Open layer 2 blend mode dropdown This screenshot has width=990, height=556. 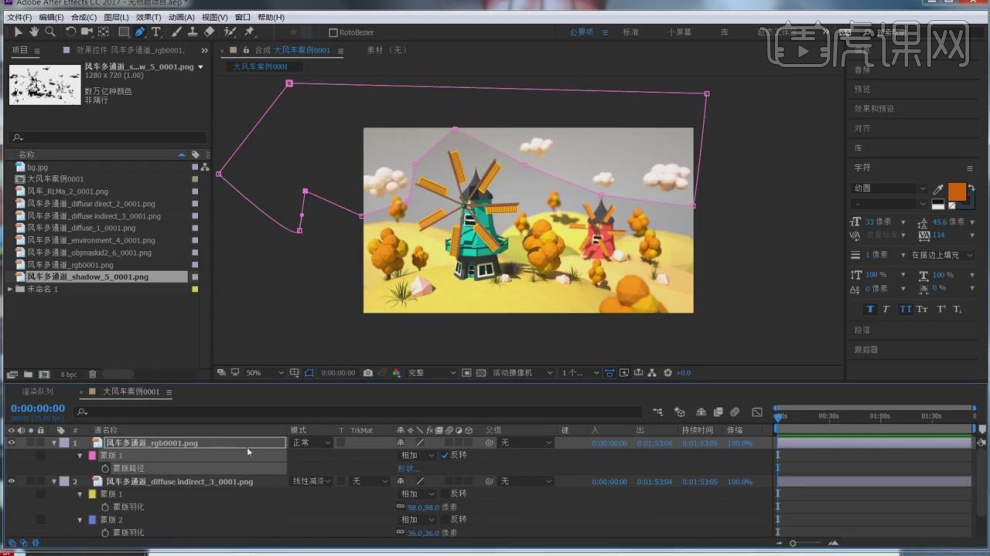click(x=310, y=481)
